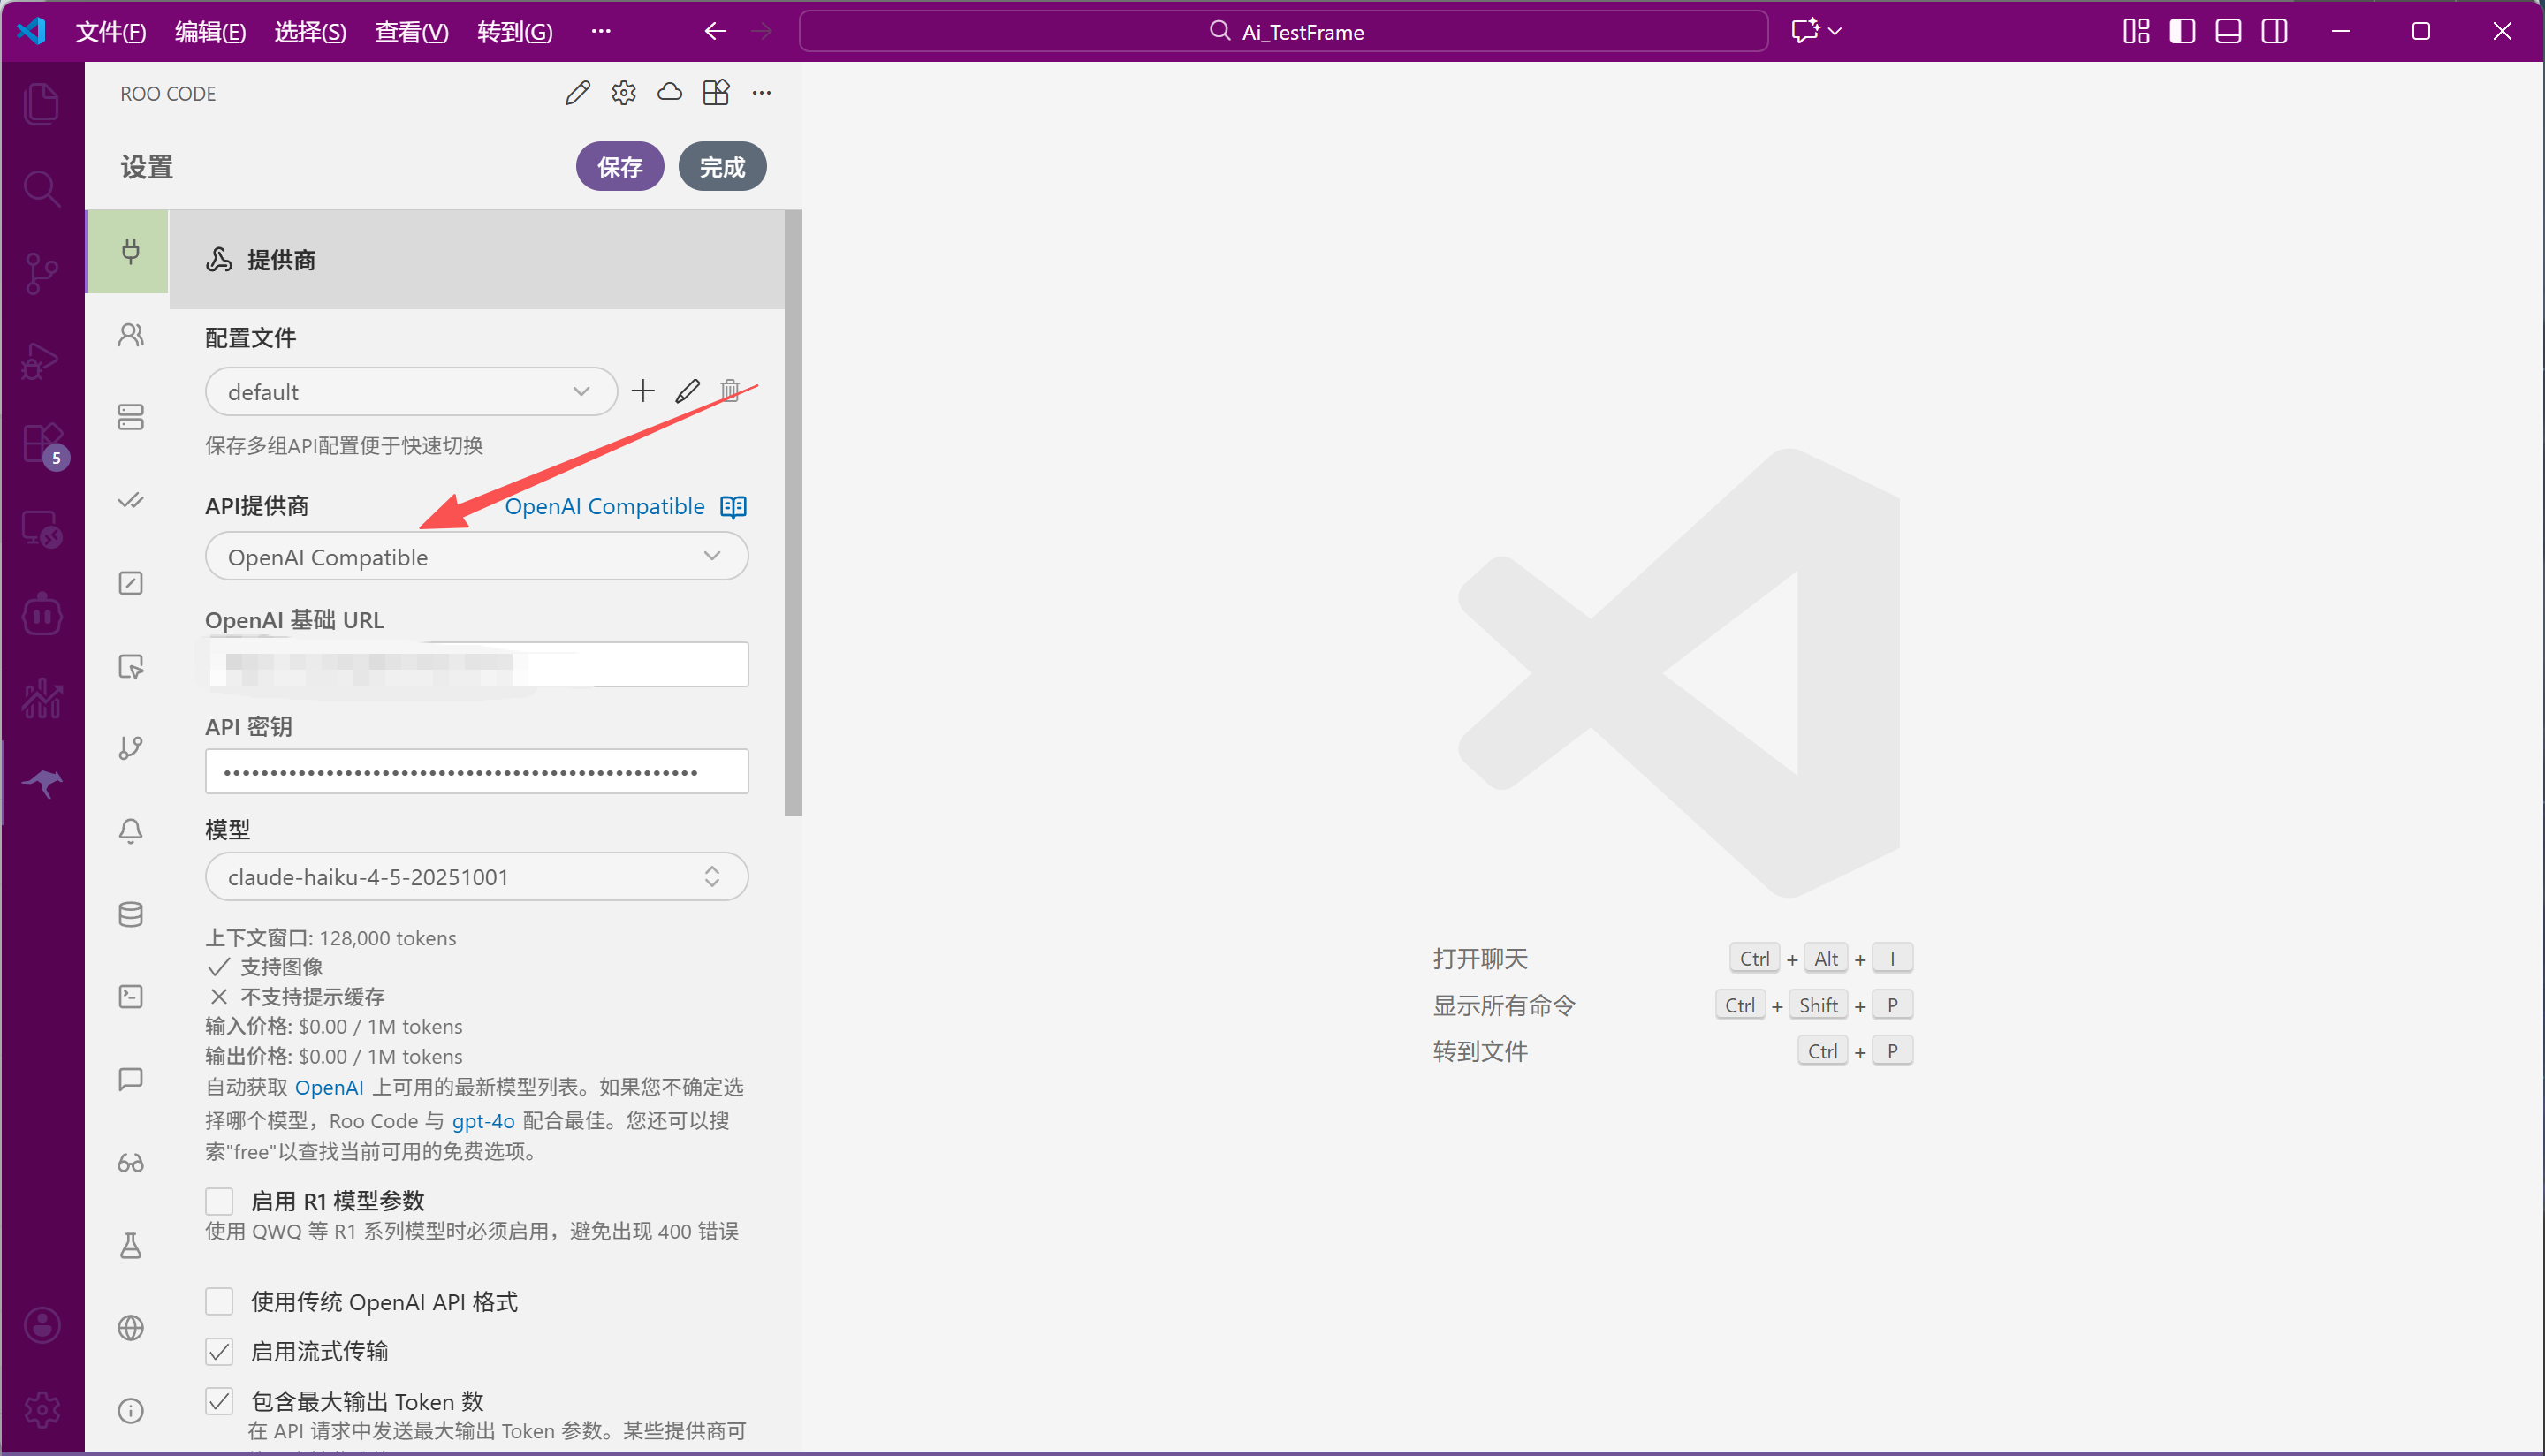
Task: Open the 文件(F) menu
Action: tap(110, 32)
